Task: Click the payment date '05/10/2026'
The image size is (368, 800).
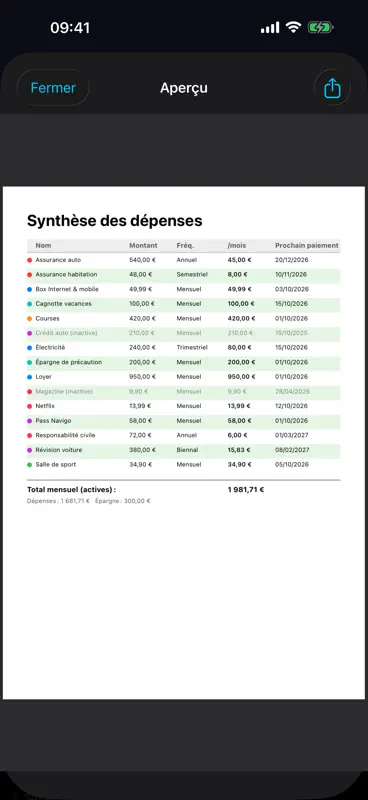Action: point(291,465)
